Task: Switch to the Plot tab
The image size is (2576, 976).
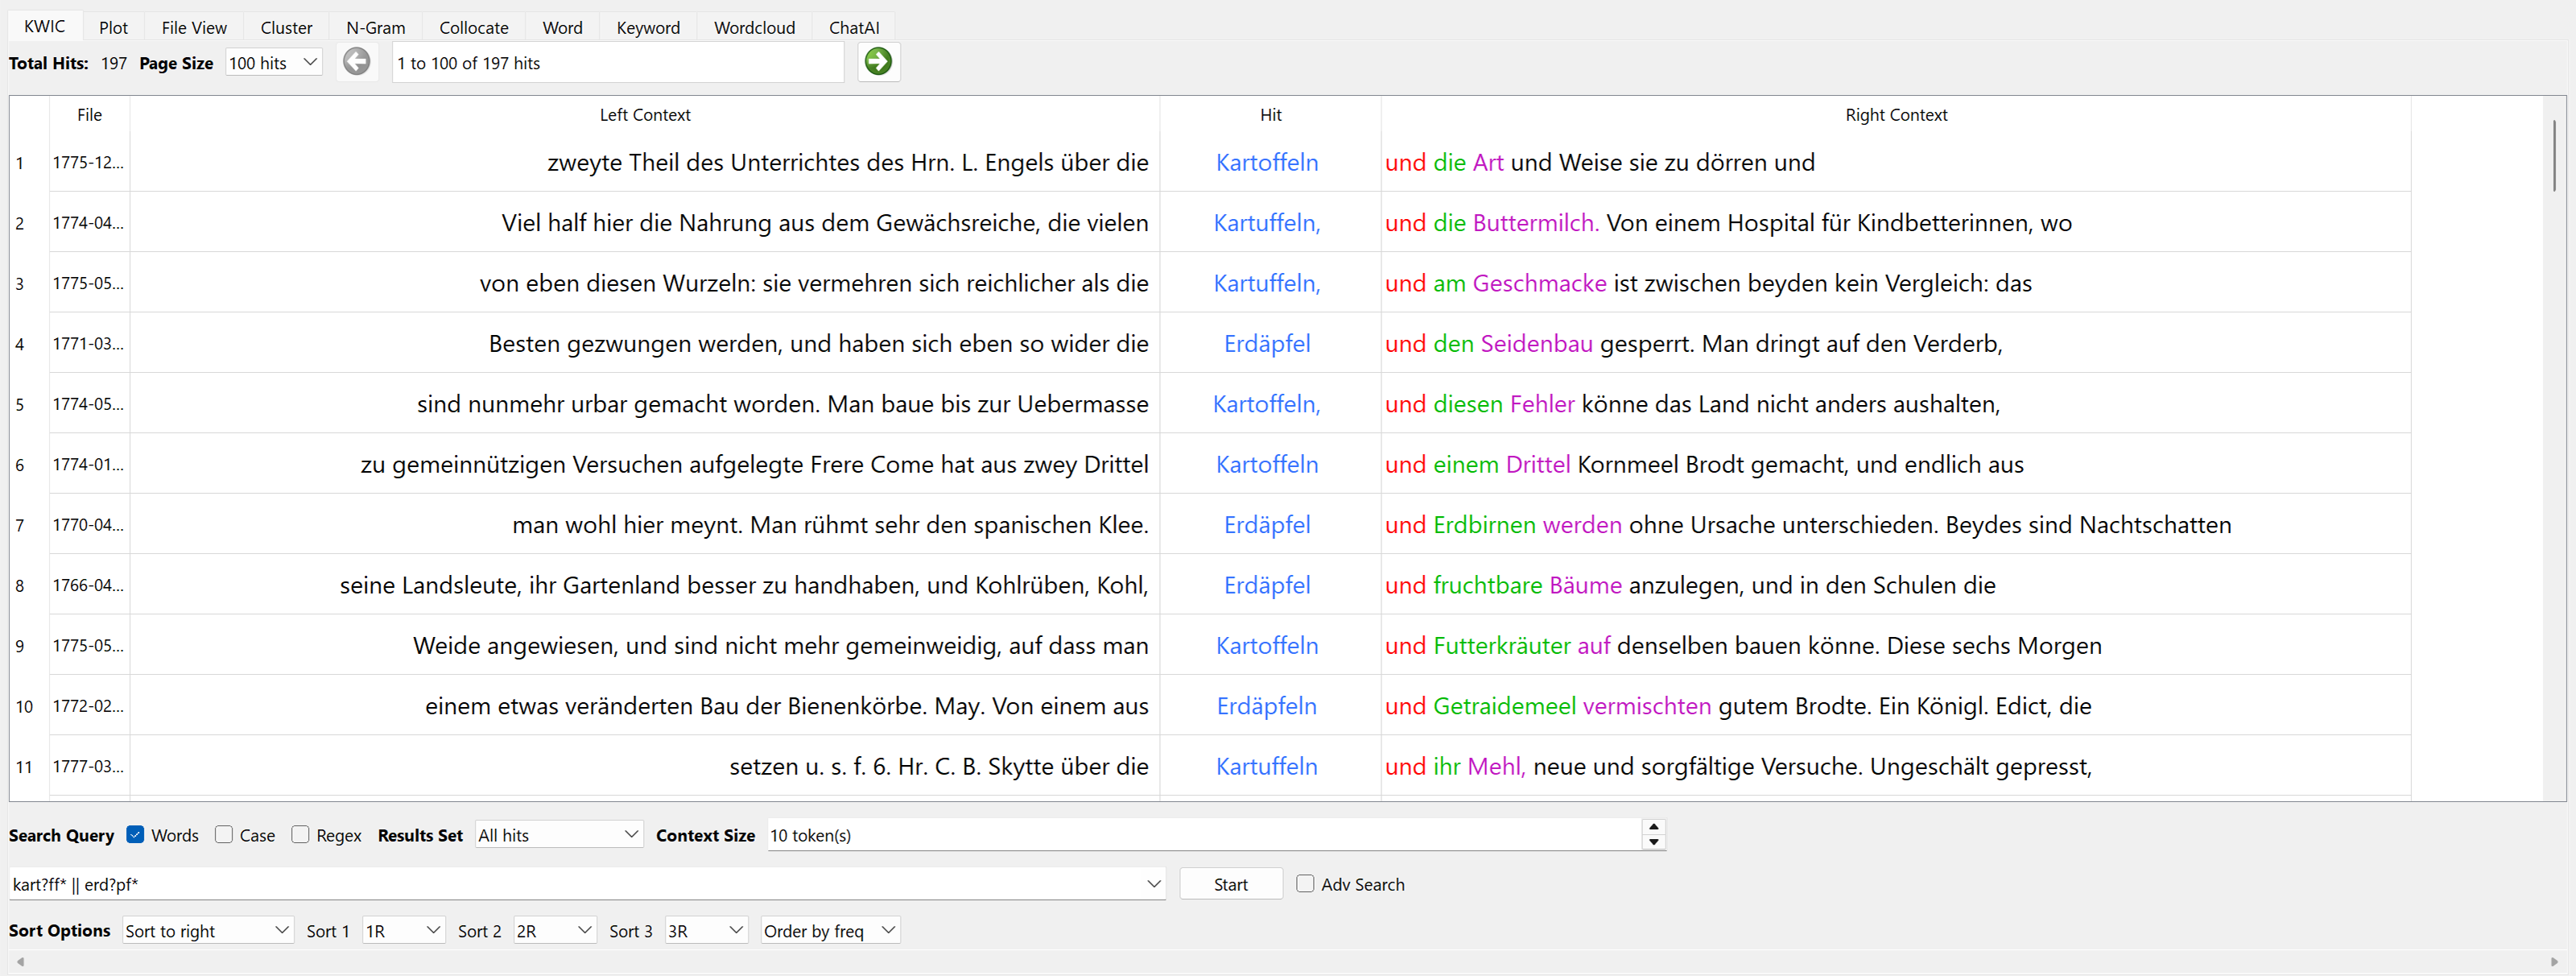Action: point(113,27)
